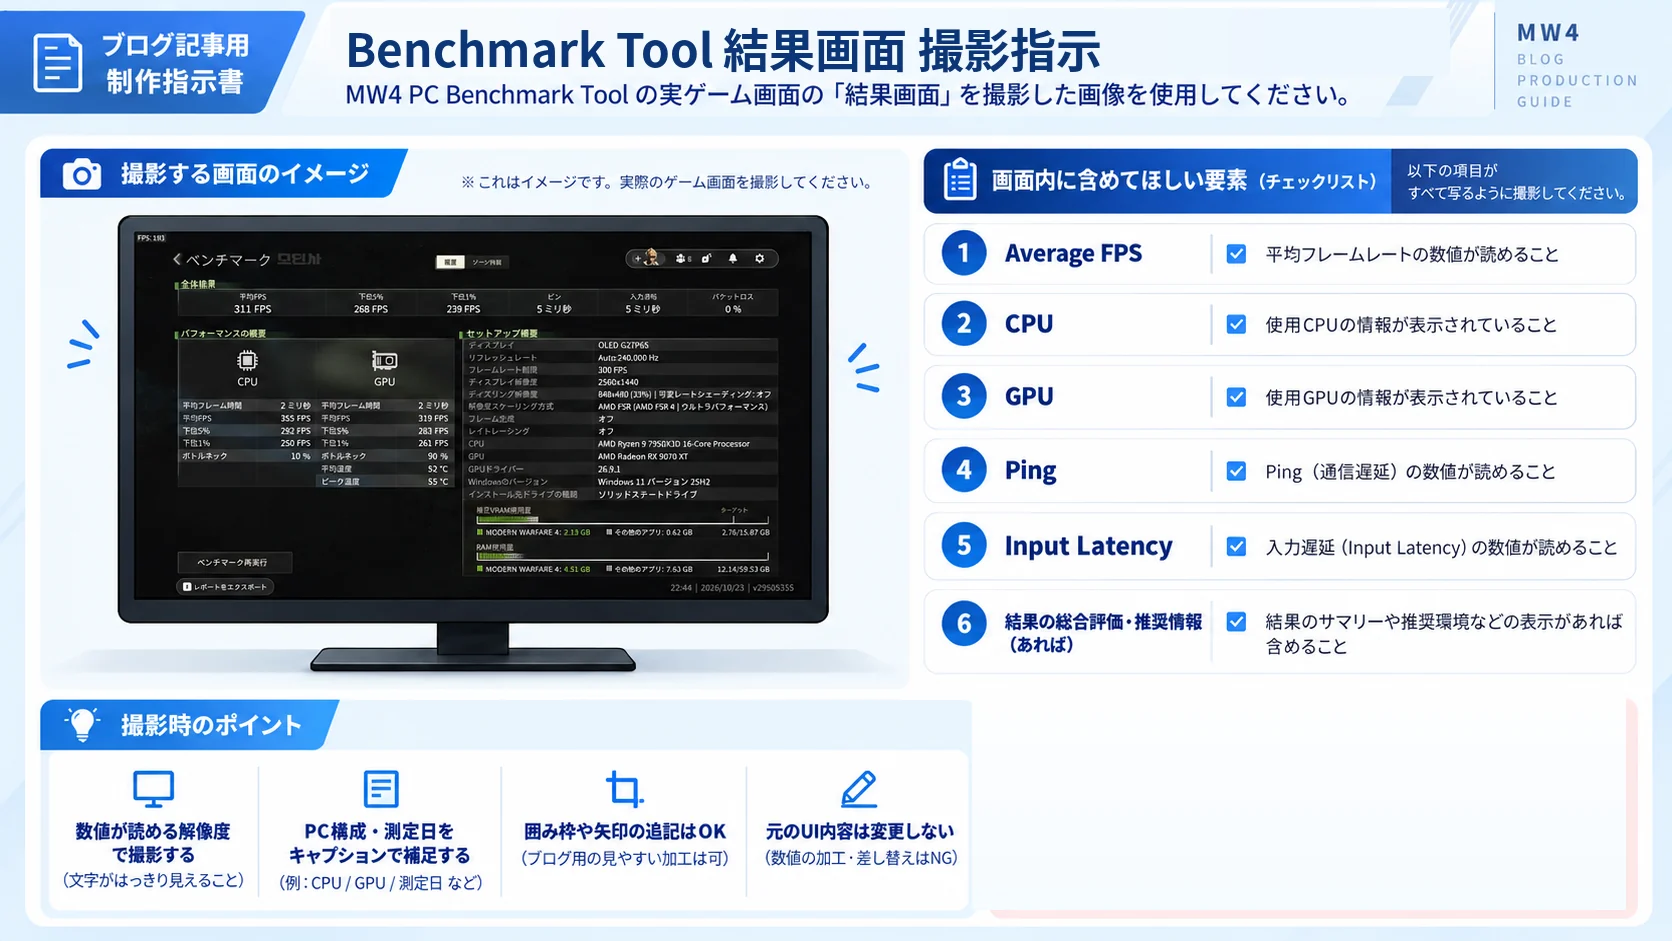Click the crop icon above 囲み枠や矢印の追記はOK
This screenshot has height=941, width=1672.
pyautogui.click(x=625, y=789)
